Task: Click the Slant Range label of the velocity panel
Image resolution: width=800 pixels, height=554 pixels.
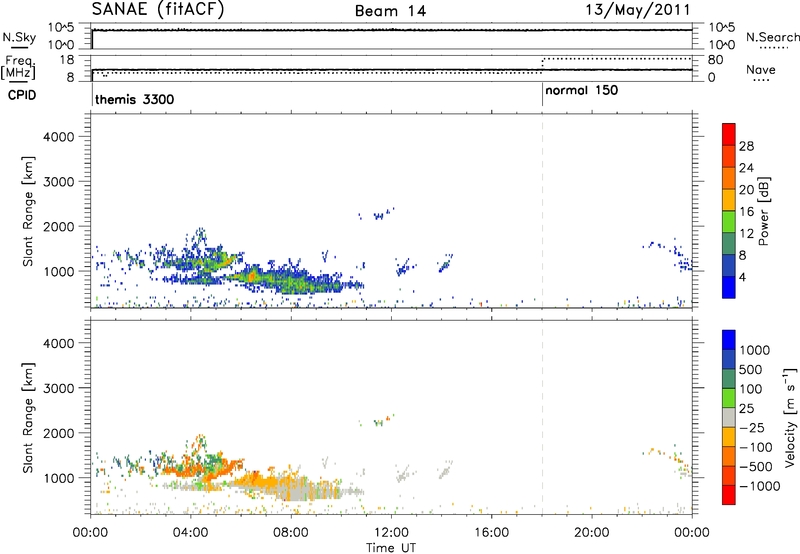Action: (28, 417)
